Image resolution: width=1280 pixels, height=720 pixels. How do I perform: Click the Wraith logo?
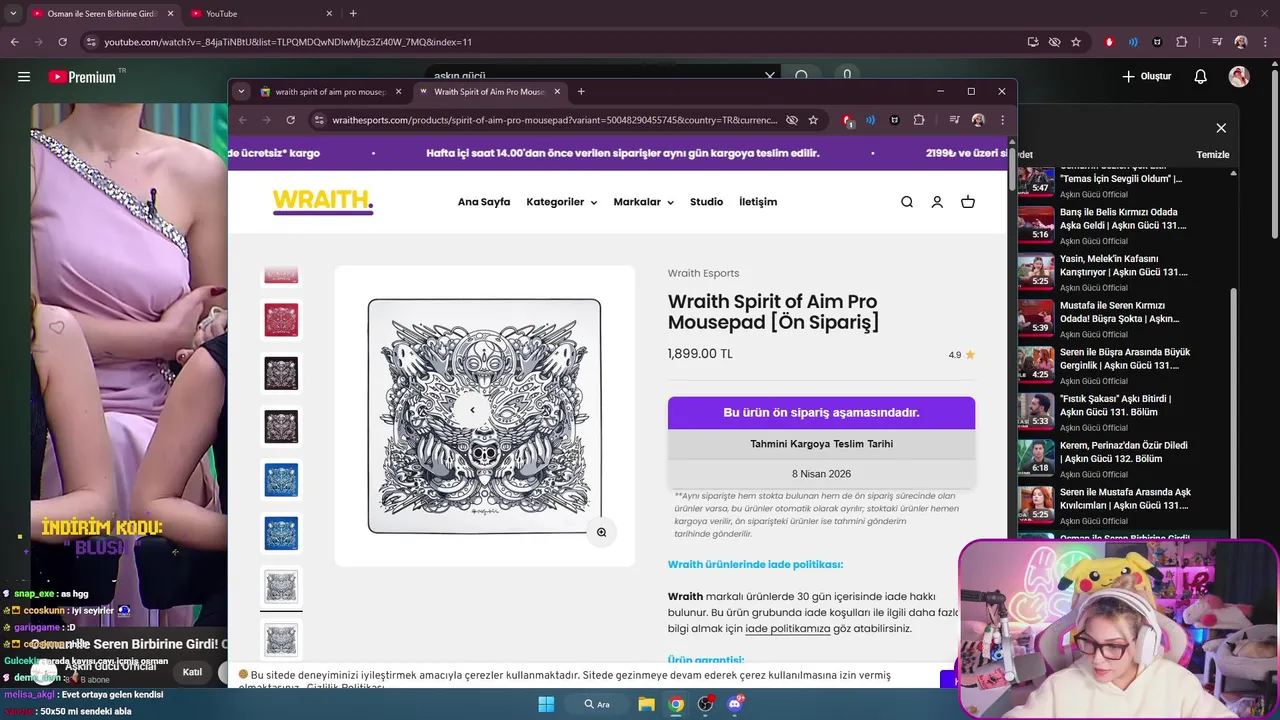pos(323,201)
